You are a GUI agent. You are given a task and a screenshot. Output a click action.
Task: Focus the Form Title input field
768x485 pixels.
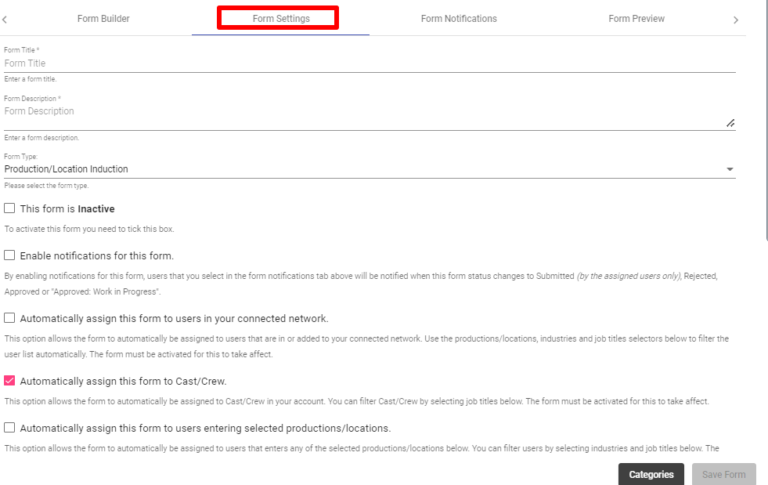(x=370, y=63)
